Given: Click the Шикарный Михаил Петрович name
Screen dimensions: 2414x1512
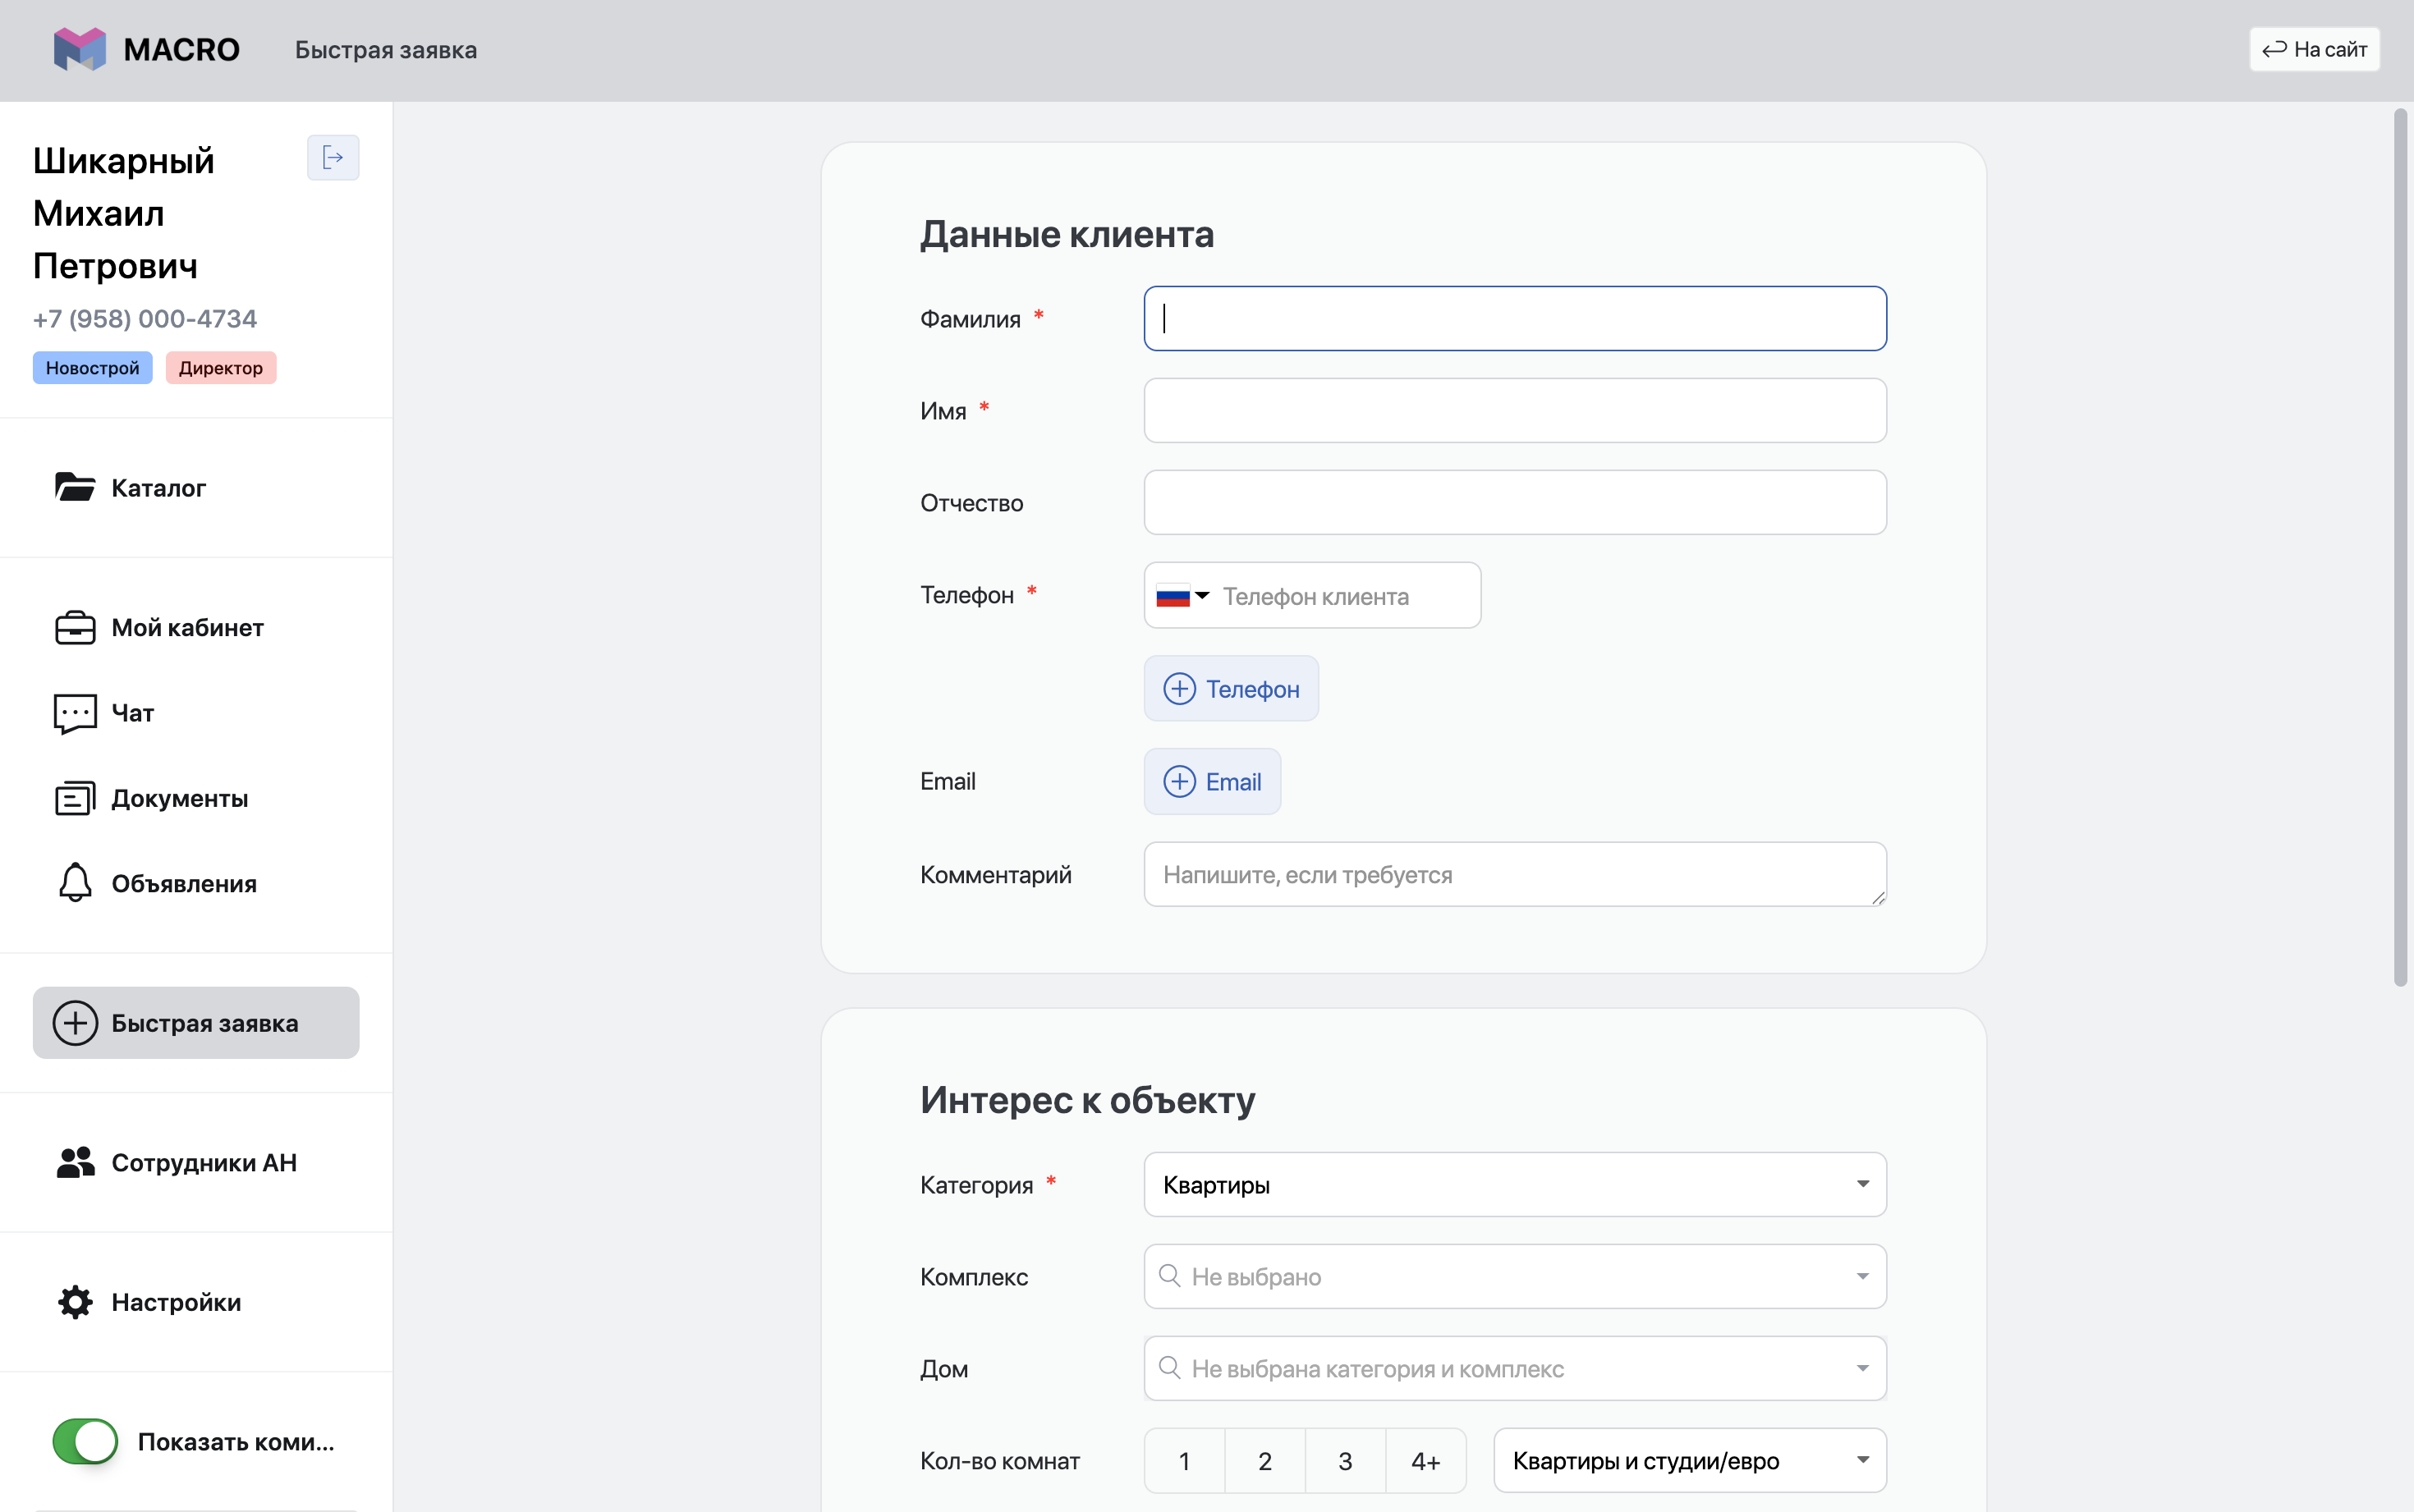Looking at the screenshot, I should coord(124,213).
